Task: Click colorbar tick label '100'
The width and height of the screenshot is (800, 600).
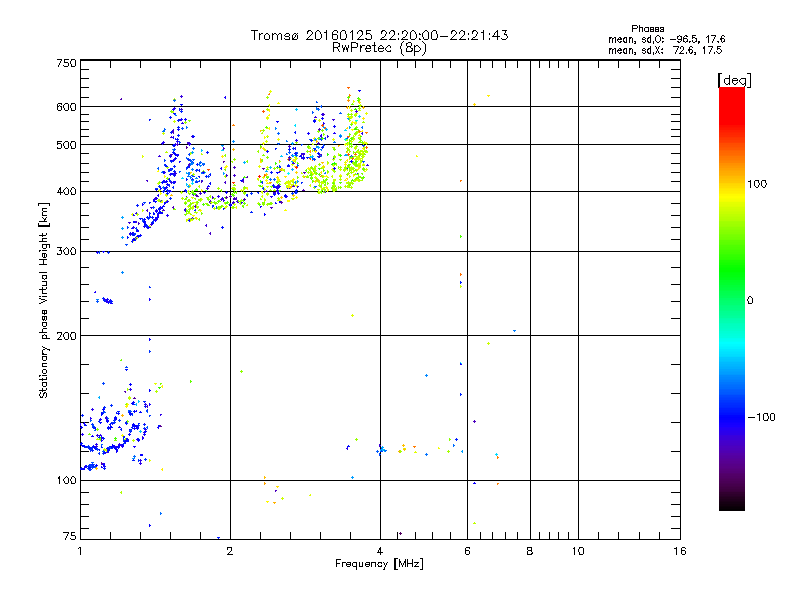Action: coord(757,184)
